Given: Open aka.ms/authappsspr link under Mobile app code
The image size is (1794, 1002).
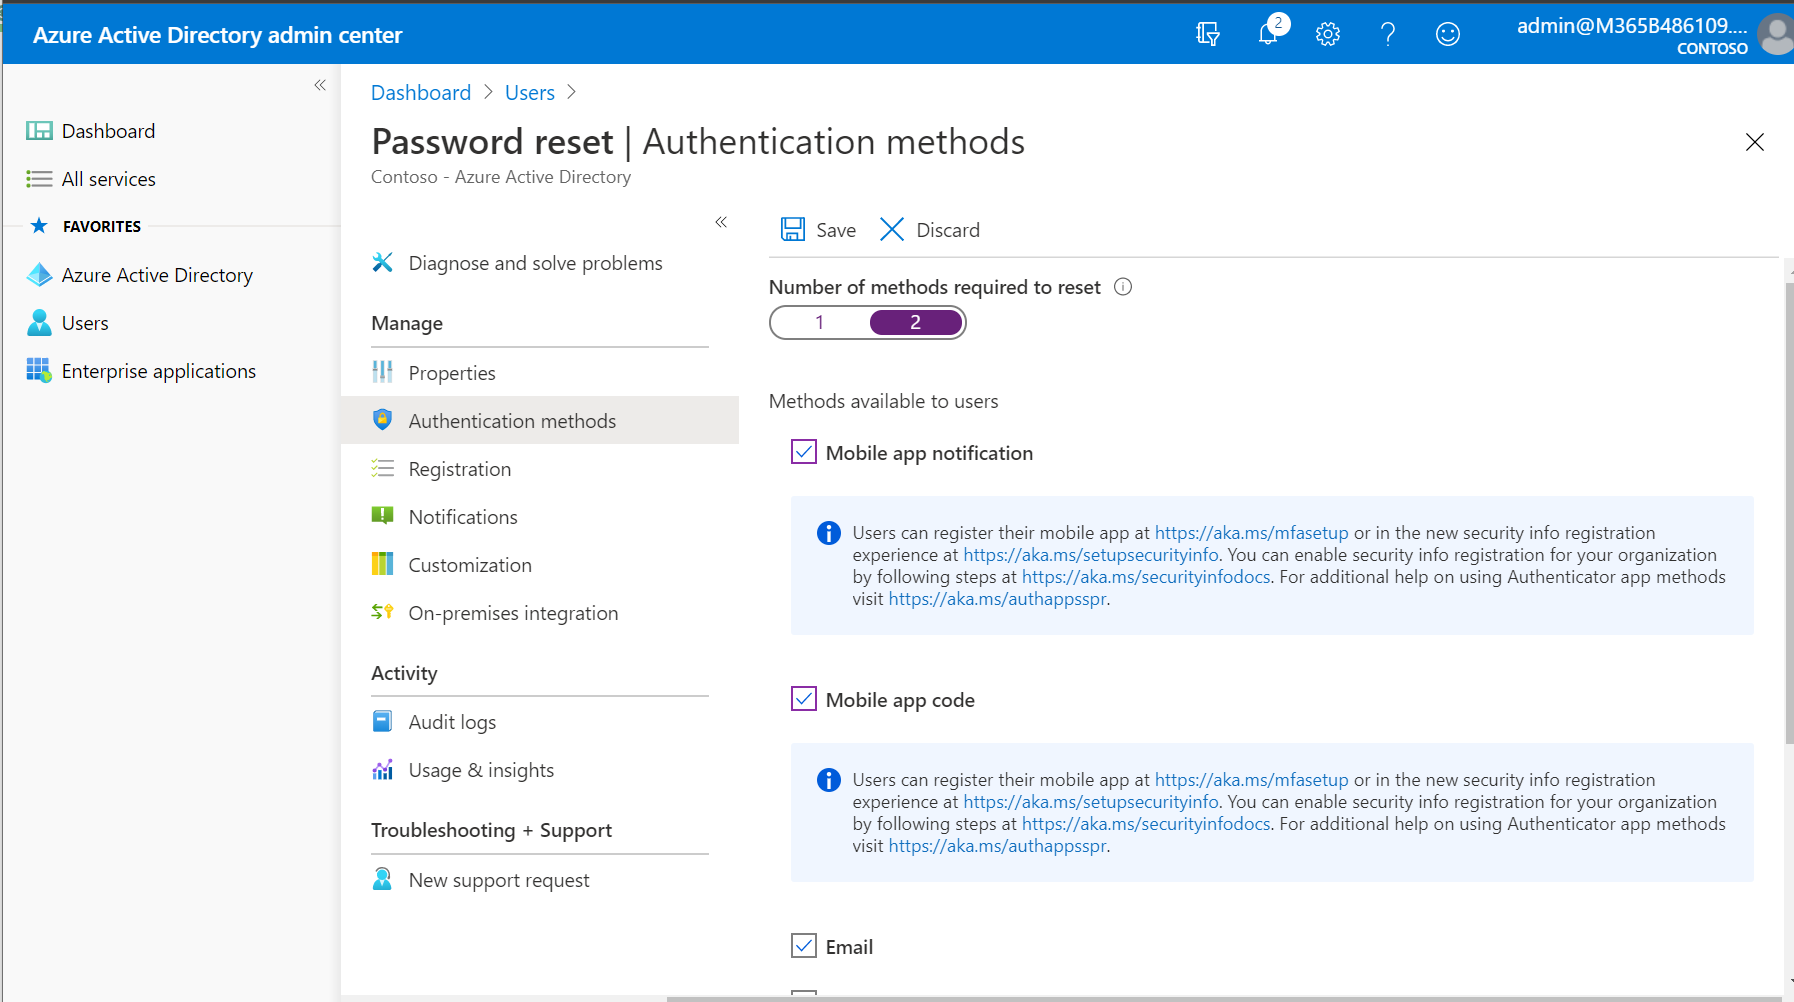Looking at the screenshot, I should [x=997, y=846].
